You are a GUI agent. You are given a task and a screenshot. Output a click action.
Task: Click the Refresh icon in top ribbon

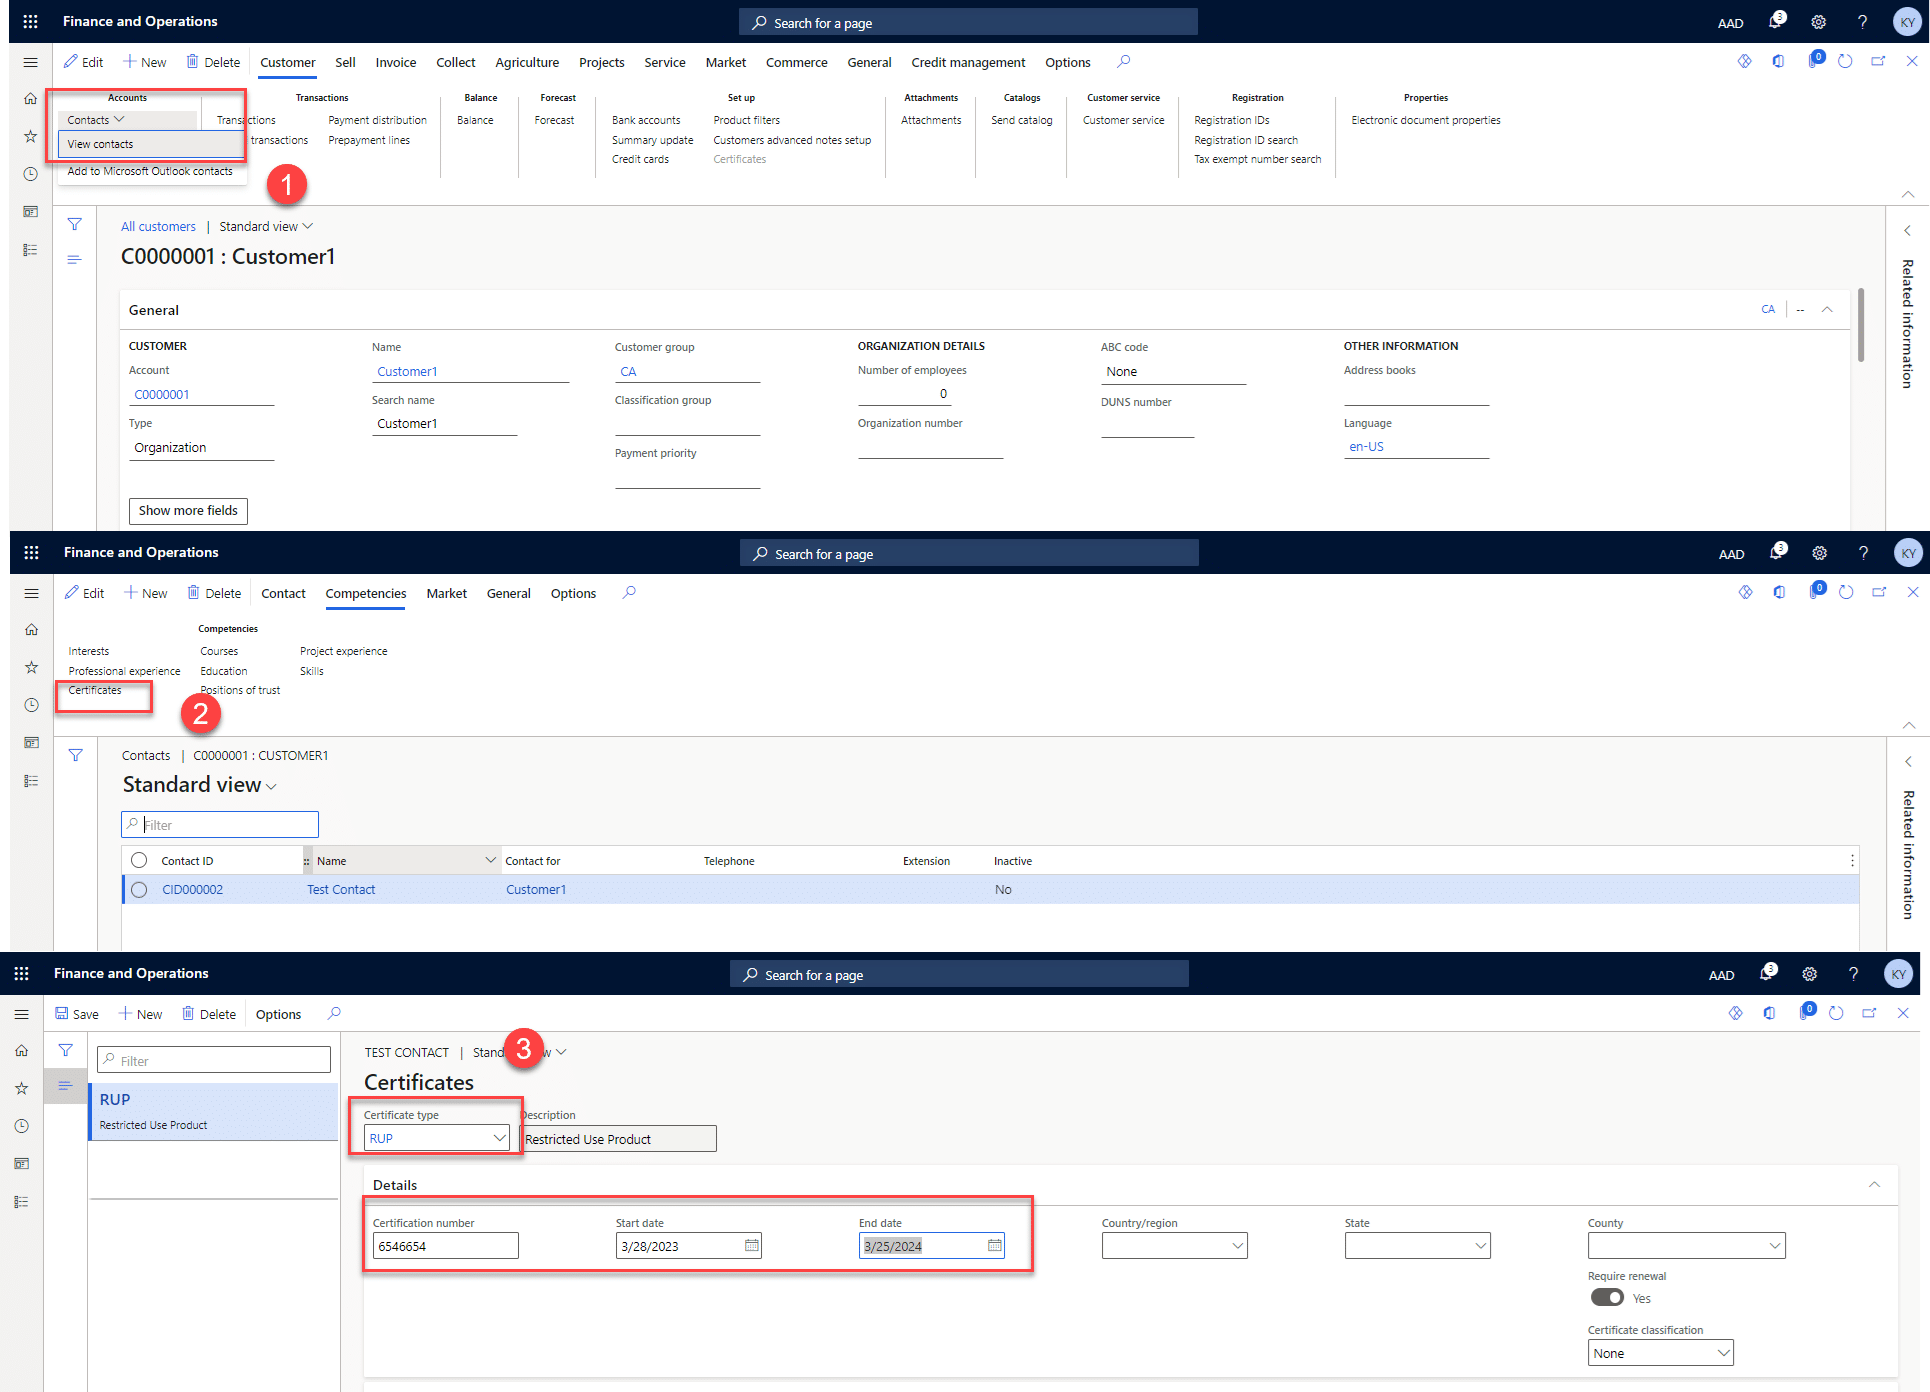point(1846,61)
